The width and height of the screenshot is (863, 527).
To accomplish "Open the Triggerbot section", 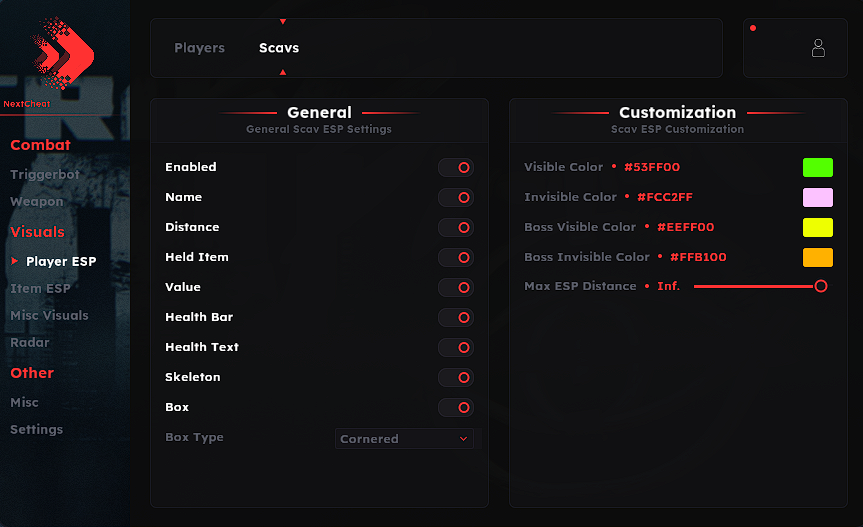I will pyautogui.click(x=45, y=174).
